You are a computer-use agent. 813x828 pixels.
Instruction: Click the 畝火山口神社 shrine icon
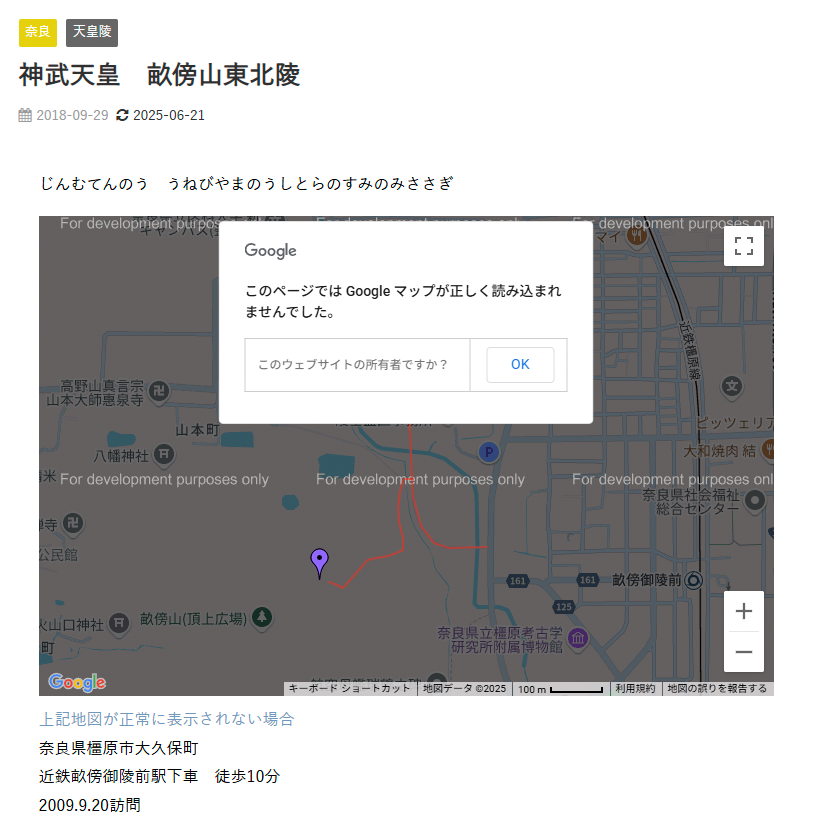point(119,624)
